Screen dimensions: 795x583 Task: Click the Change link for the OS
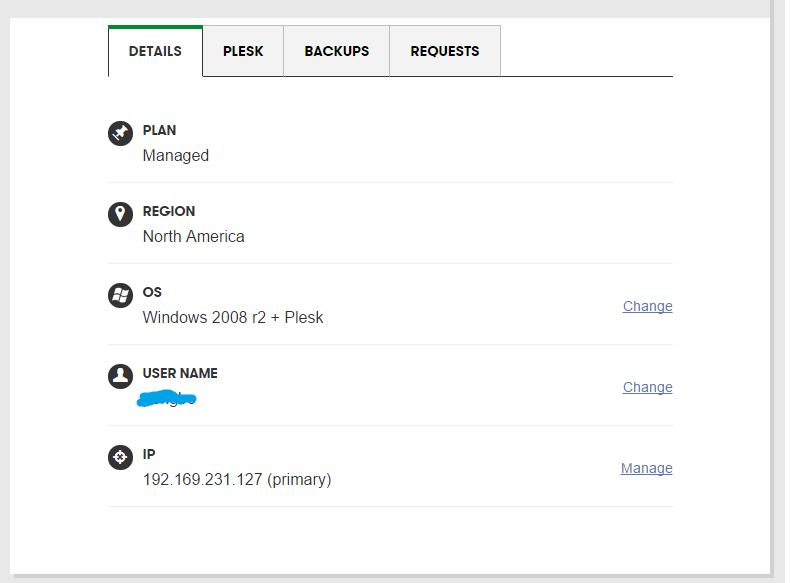pos(647,306)
